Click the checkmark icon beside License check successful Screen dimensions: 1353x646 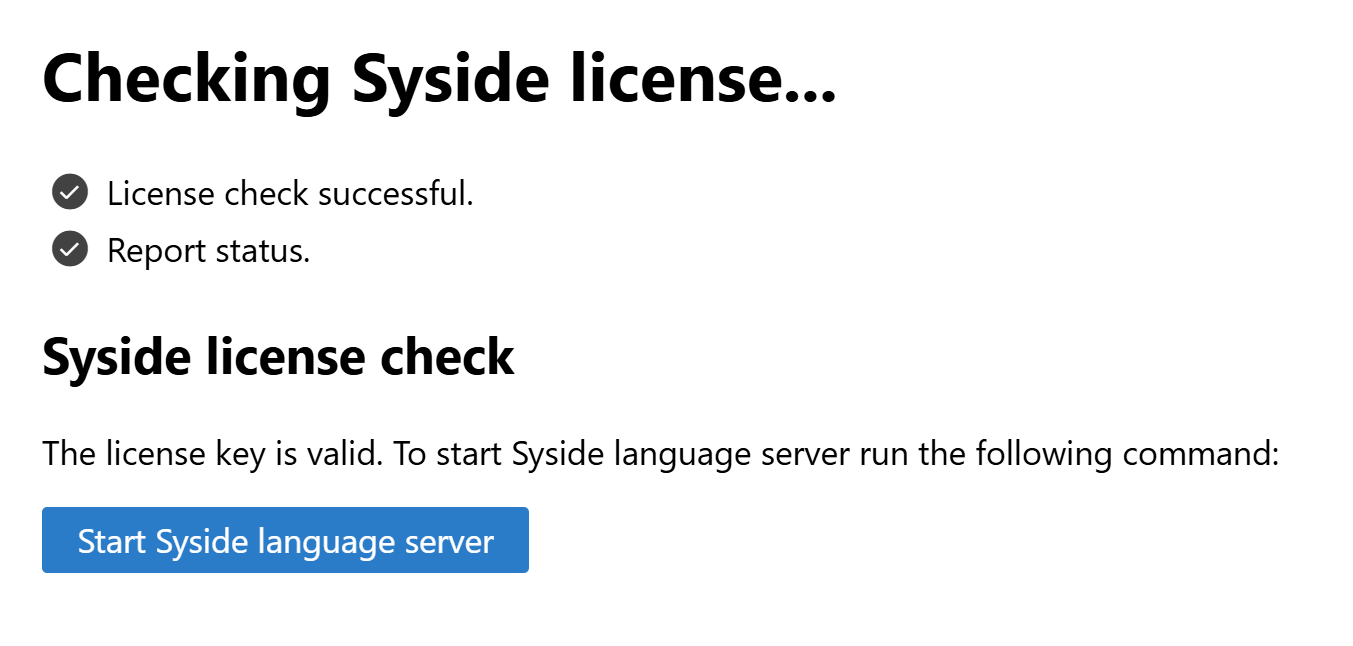(x=70, y=192)
